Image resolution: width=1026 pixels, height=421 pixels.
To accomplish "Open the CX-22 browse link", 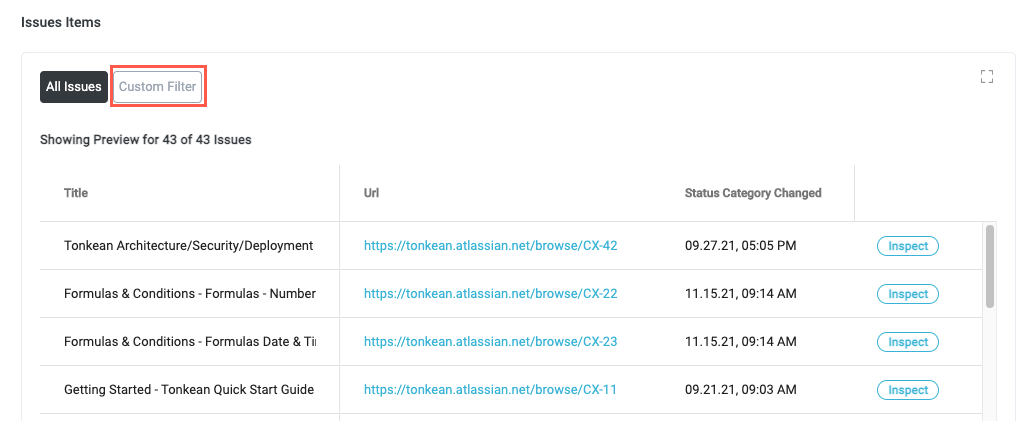I will 490,294.
